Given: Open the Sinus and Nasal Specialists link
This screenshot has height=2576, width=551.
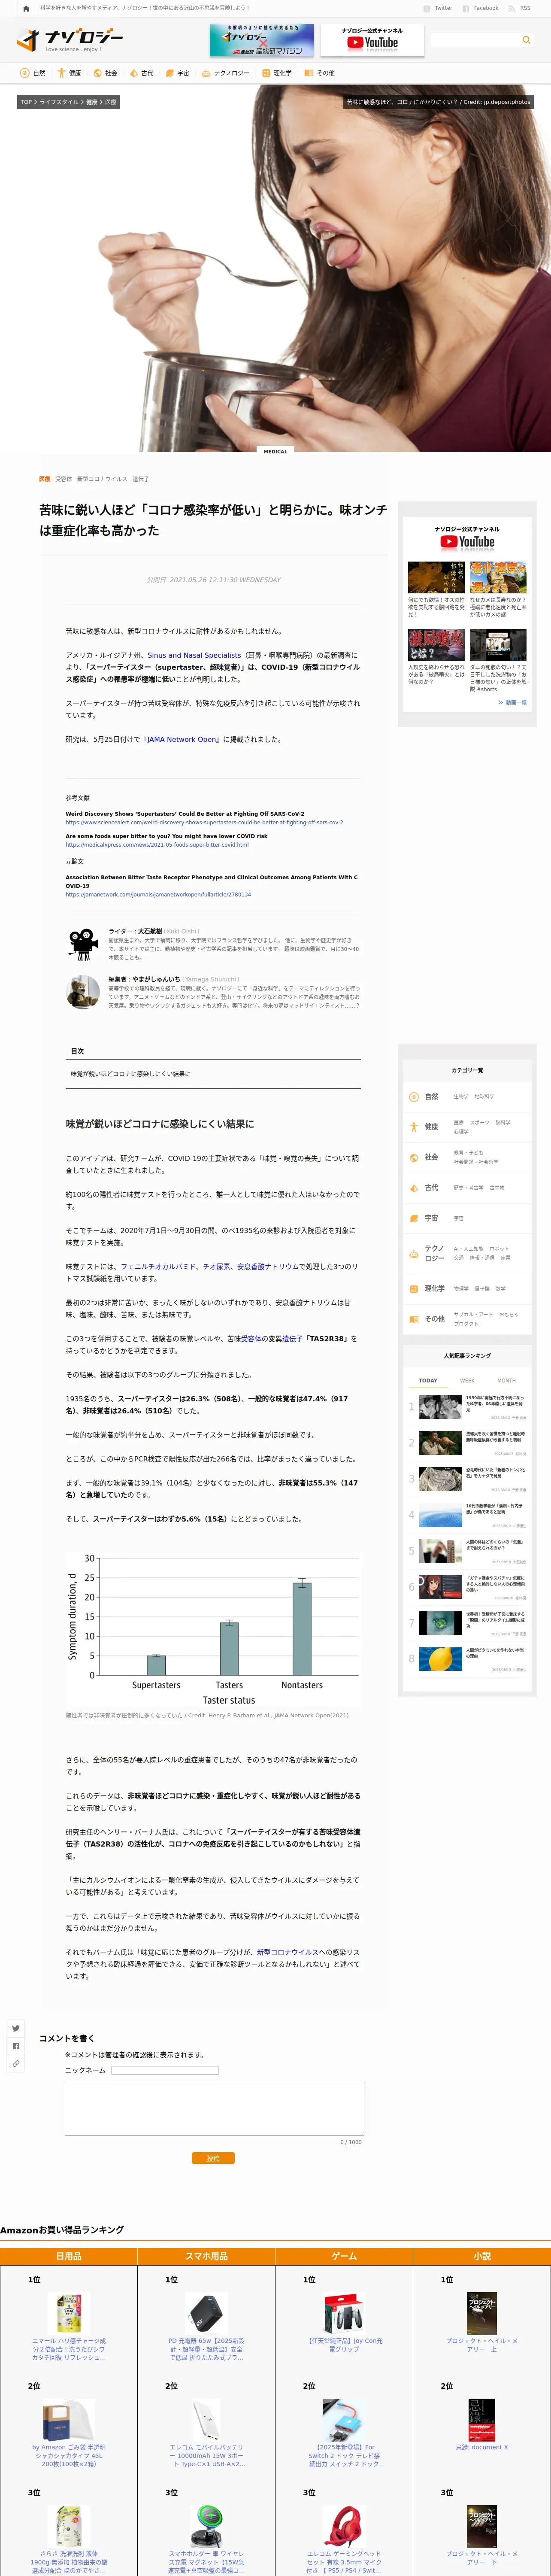Looking at the screenshot, I should [194, 655].
